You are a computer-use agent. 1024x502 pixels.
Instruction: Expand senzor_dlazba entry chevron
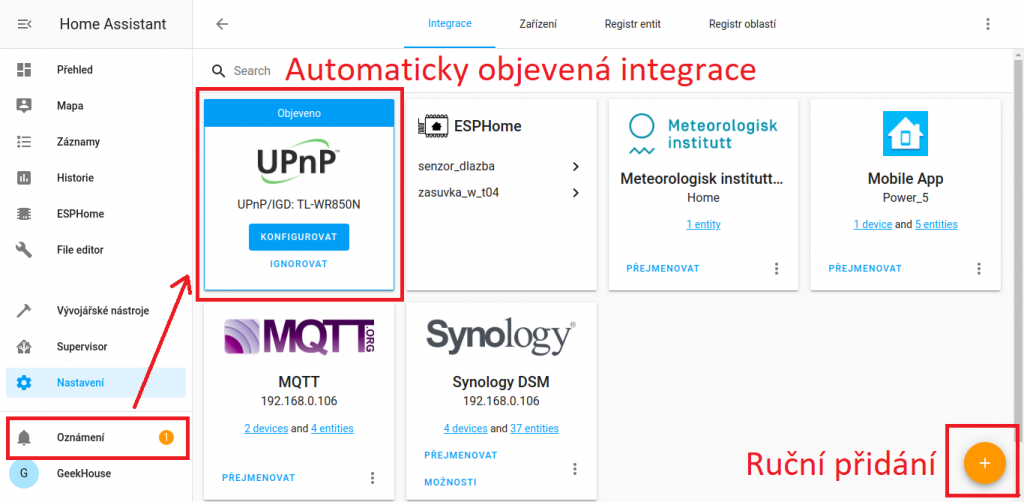click(575, 166)
